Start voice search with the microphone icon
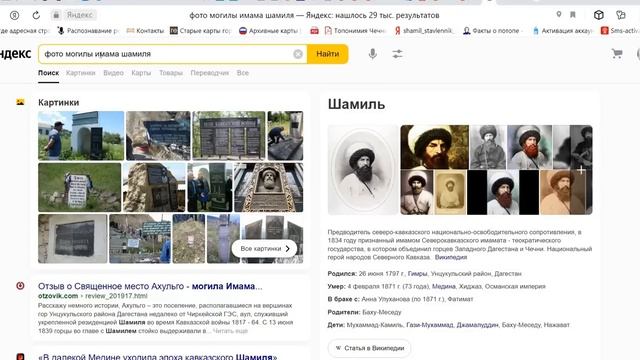 372,54
